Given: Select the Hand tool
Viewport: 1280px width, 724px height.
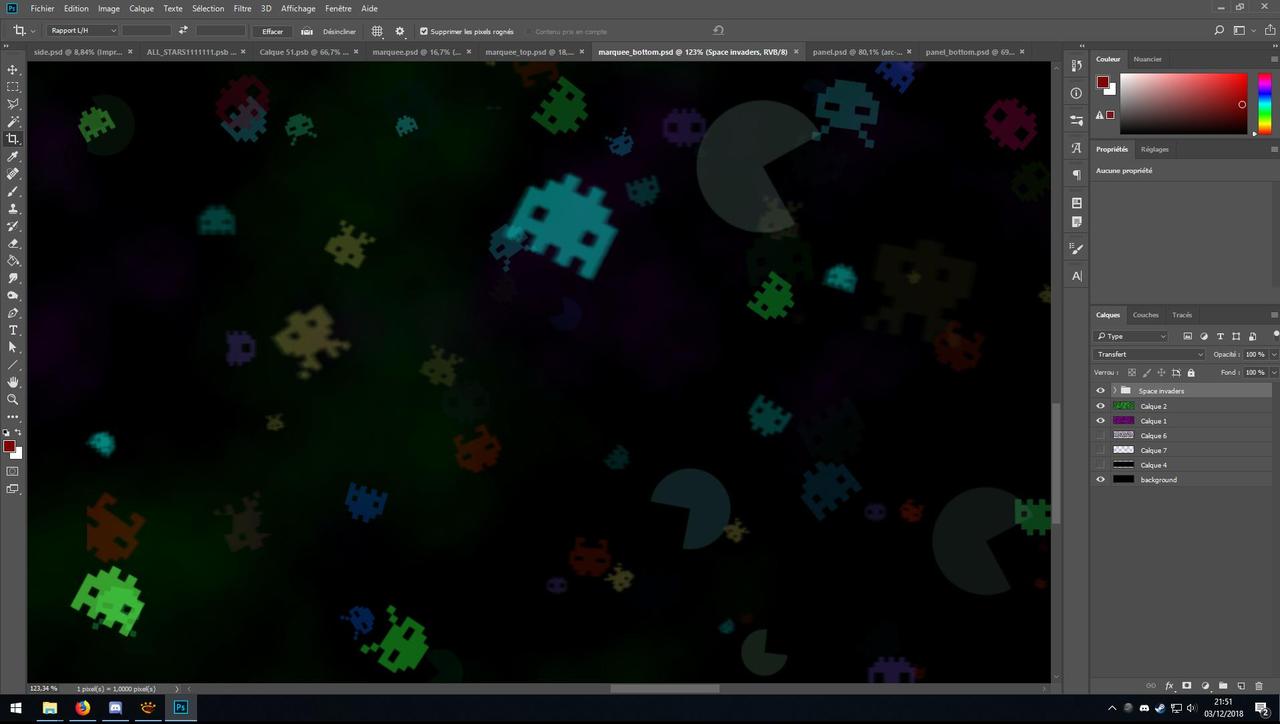Looking at the screenshot, I should coord(13,382).
